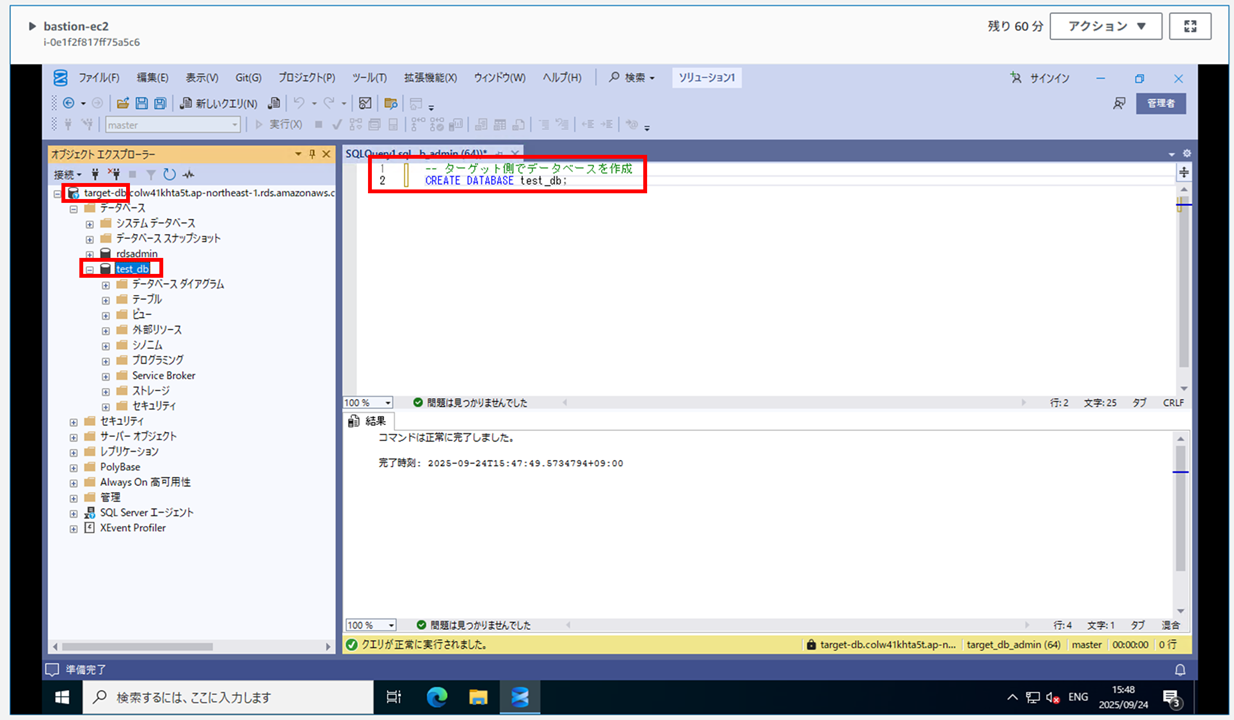The width and height of the screenshot is (1234, 720).
Task: Click the Object Explorer horizontal scrollbar
Action: coord(191,647)
